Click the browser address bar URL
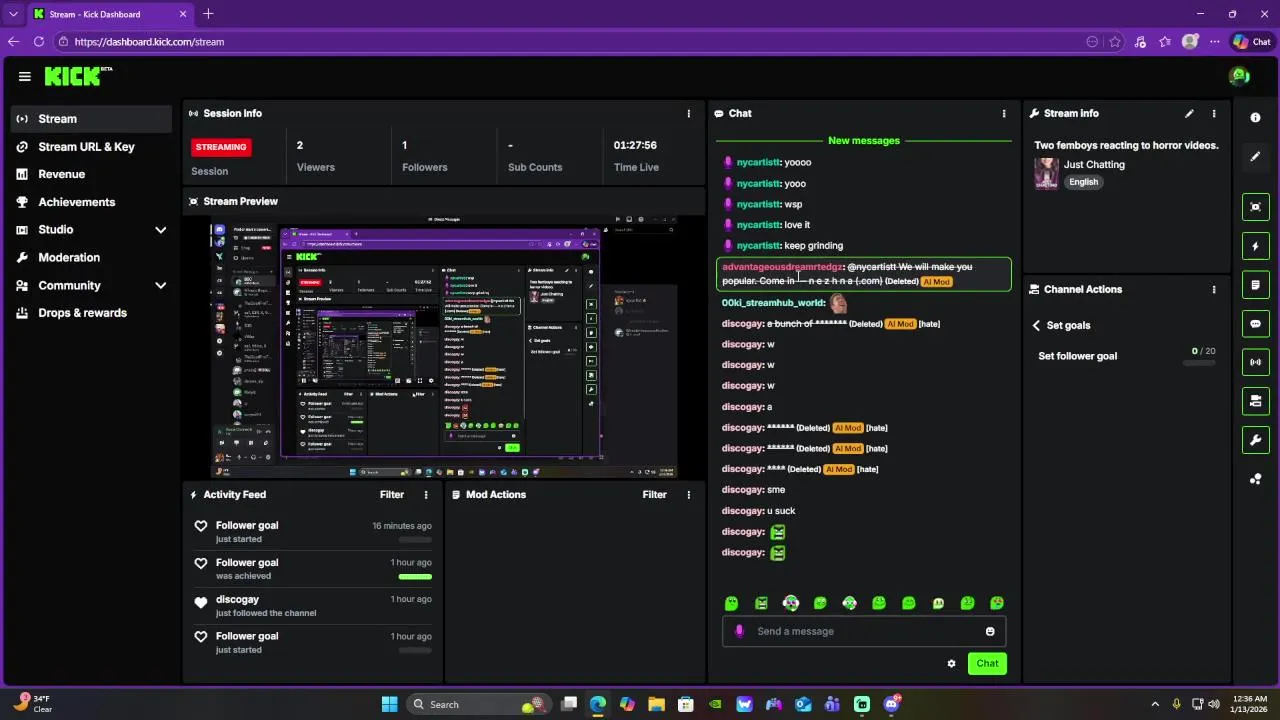 click(x=150, y=42)
